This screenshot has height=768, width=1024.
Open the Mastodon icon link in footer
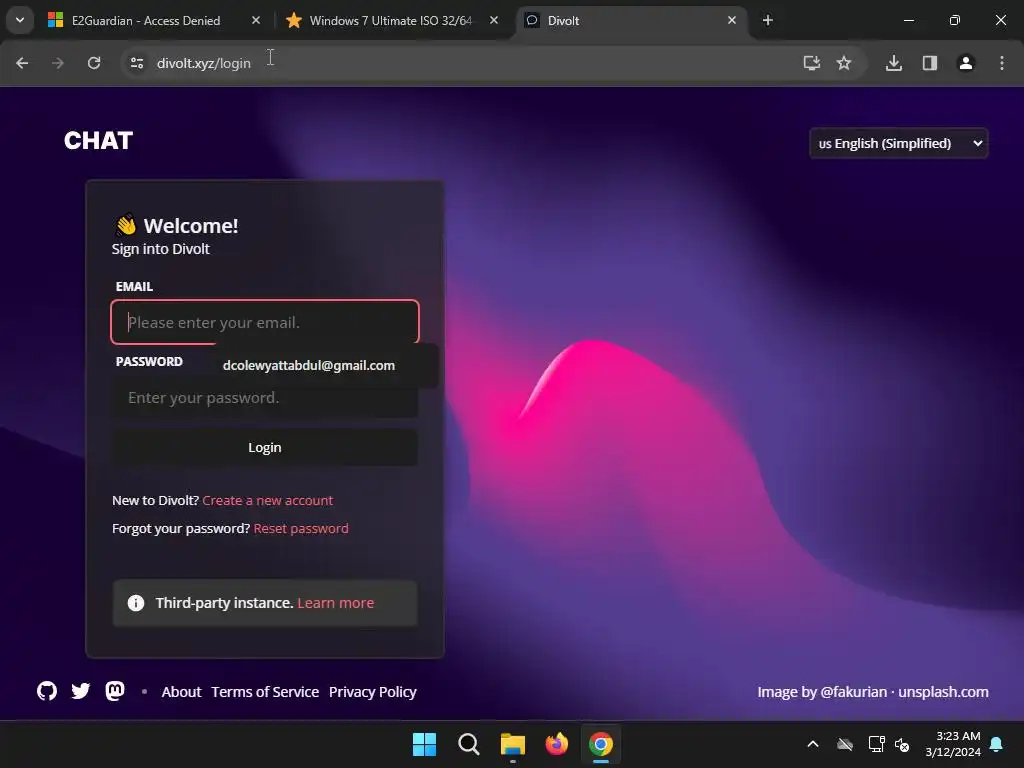click(x=115, y=691)
